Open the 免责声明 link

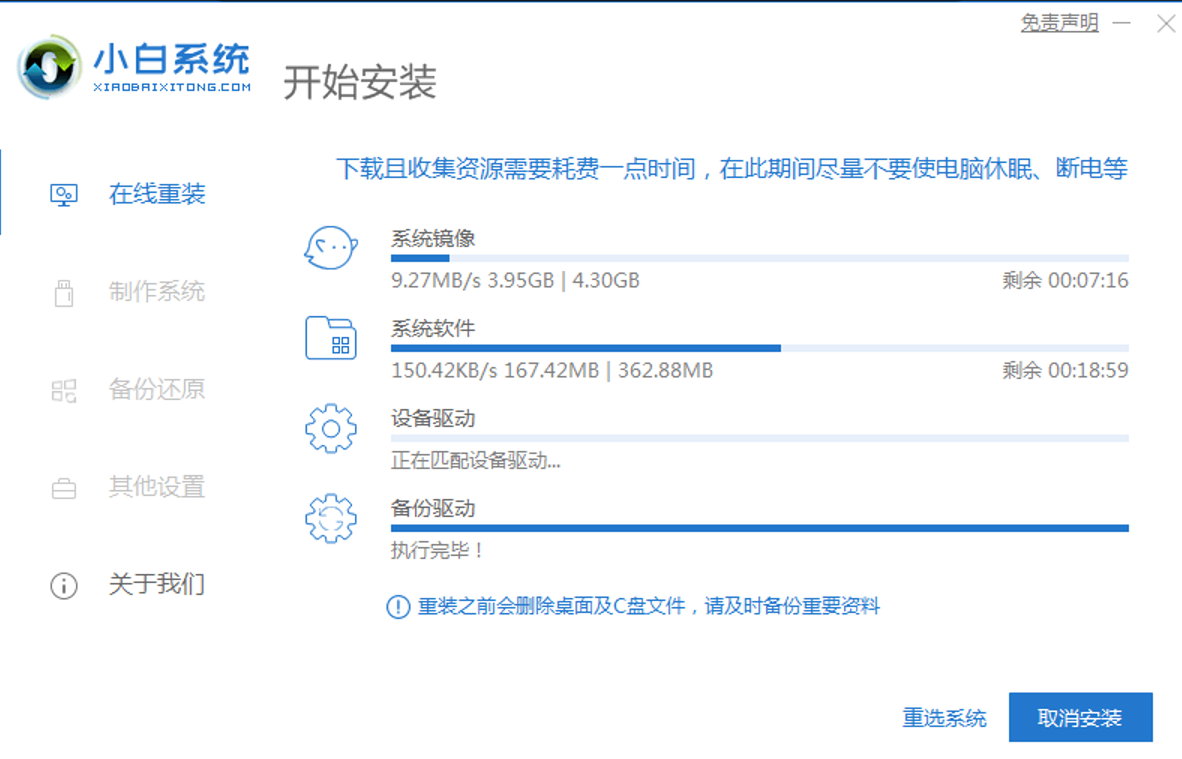[x=1059, y=23]
